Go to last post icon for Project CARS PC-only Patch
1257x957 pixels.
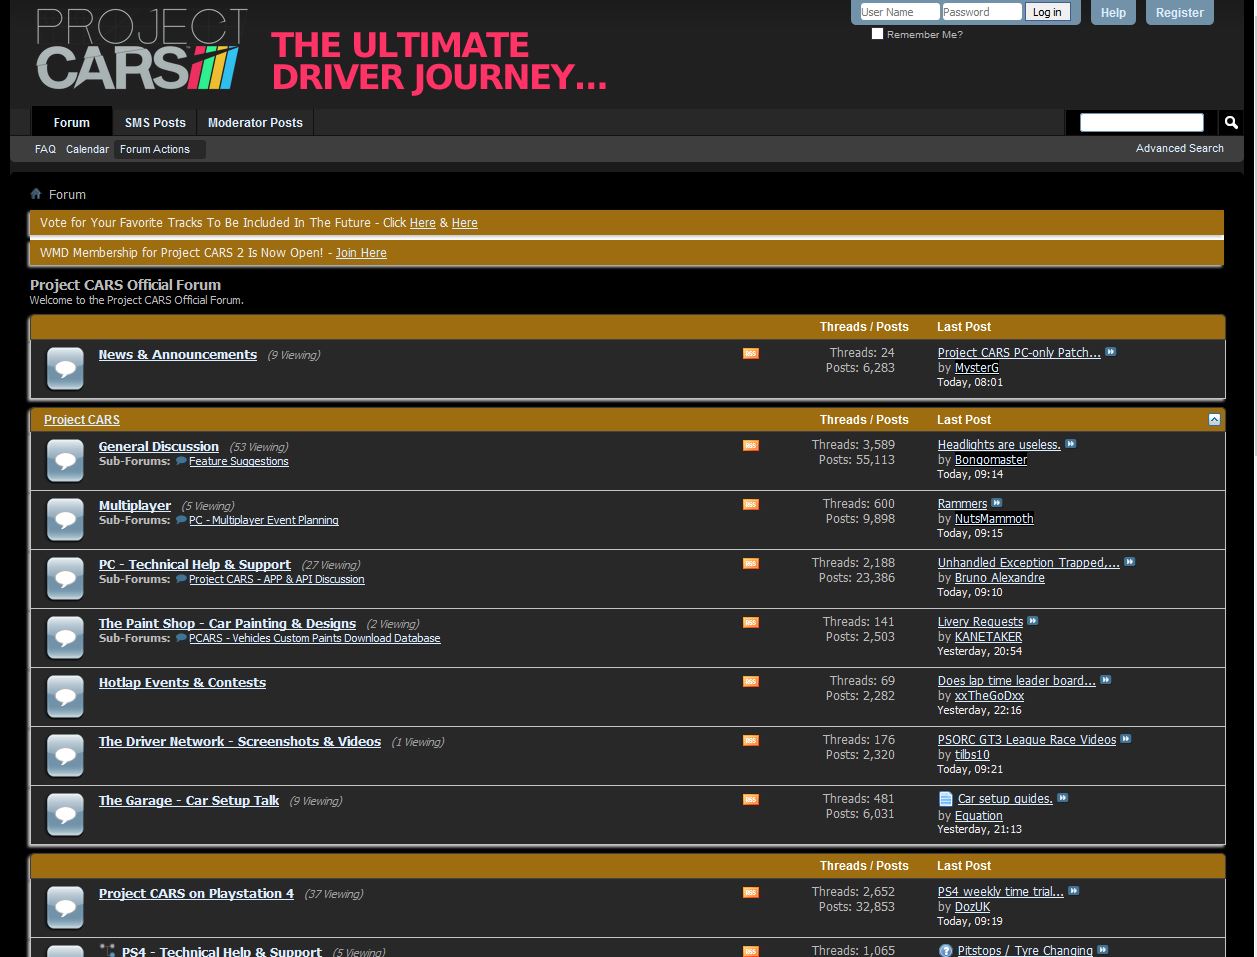(x=1110, y=352)
